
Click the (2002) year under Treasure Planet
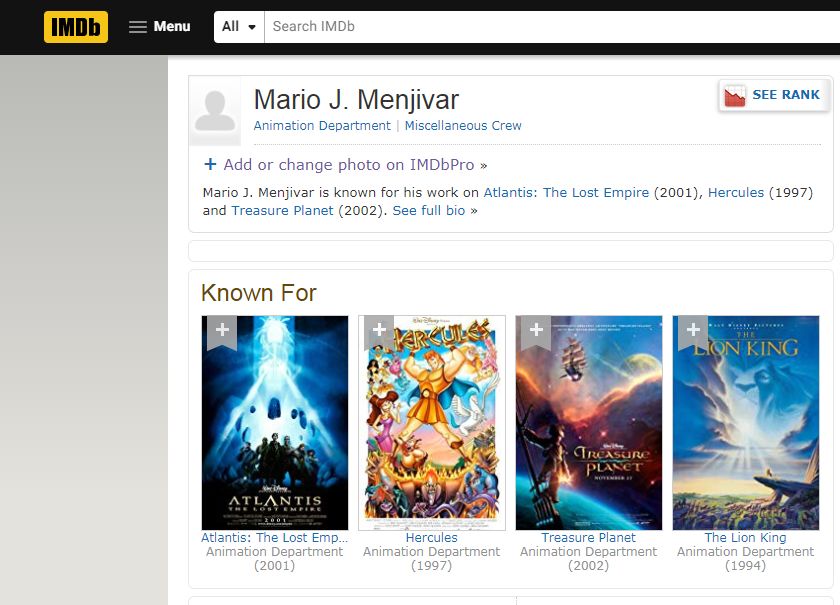click(x=588, y=566)
